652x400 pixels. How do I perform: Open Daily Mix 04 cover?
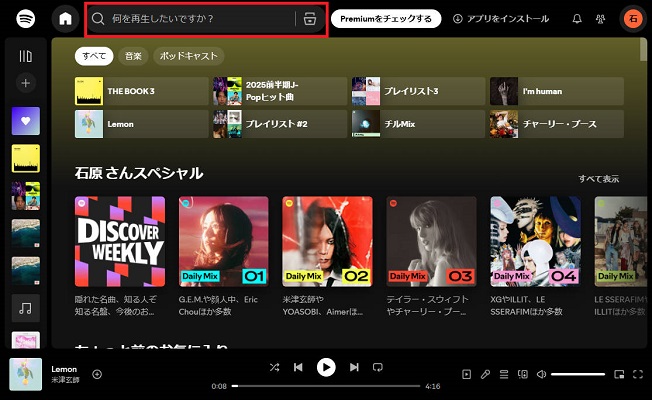pyautogui.click(x=536, y=242)
